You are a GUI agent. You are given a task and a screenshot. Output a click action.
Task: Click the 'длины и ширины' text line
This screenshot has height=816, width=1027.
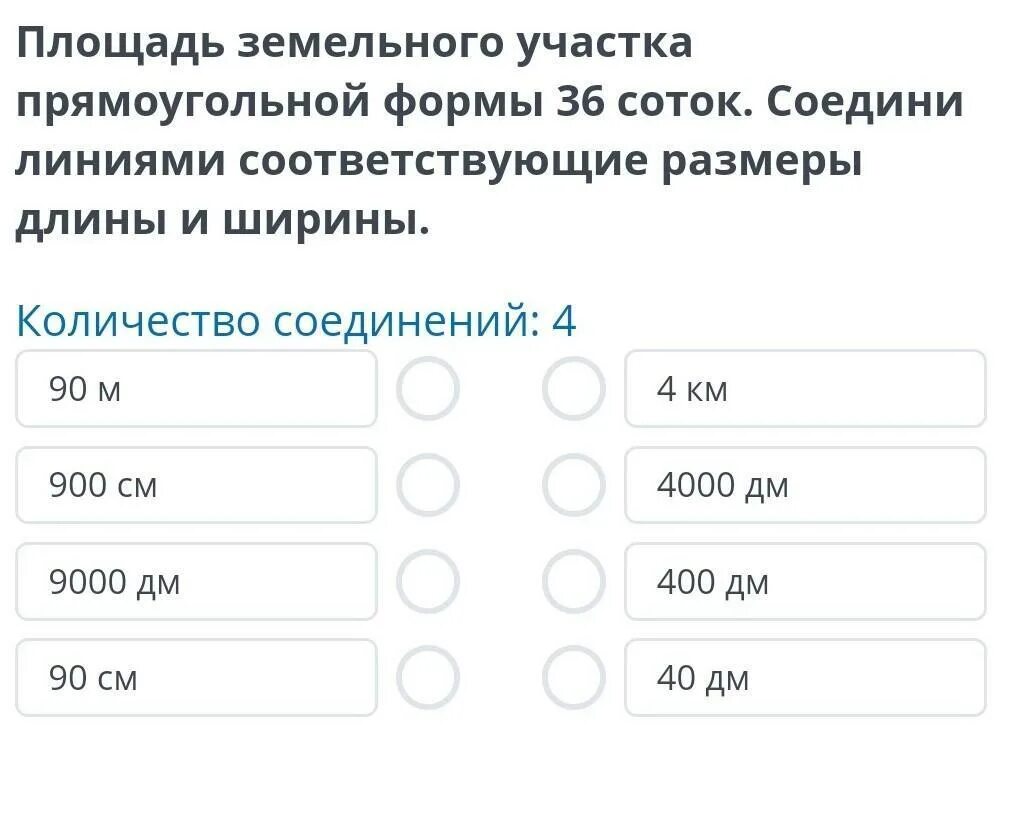pyautogui.click(x=222, y=221)
